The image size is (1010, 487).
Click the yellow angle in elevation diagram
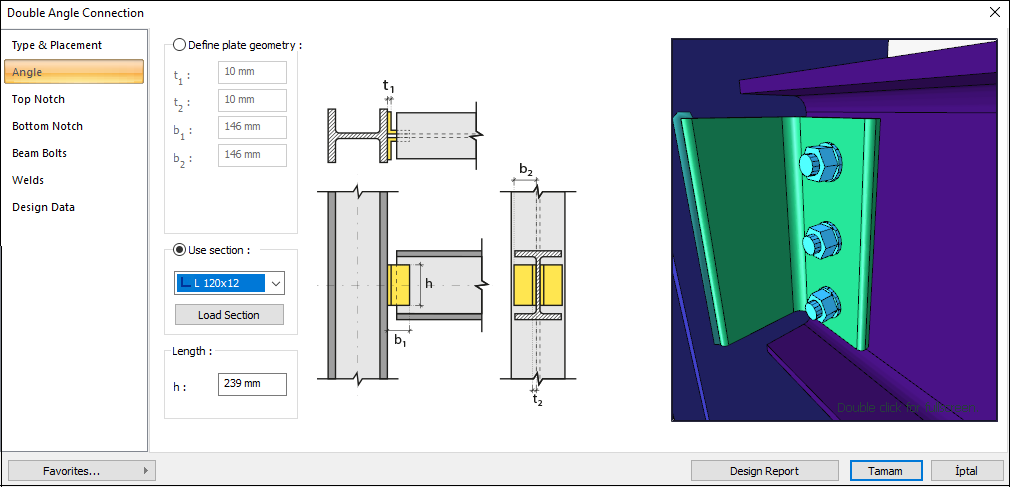pos(399,285)
